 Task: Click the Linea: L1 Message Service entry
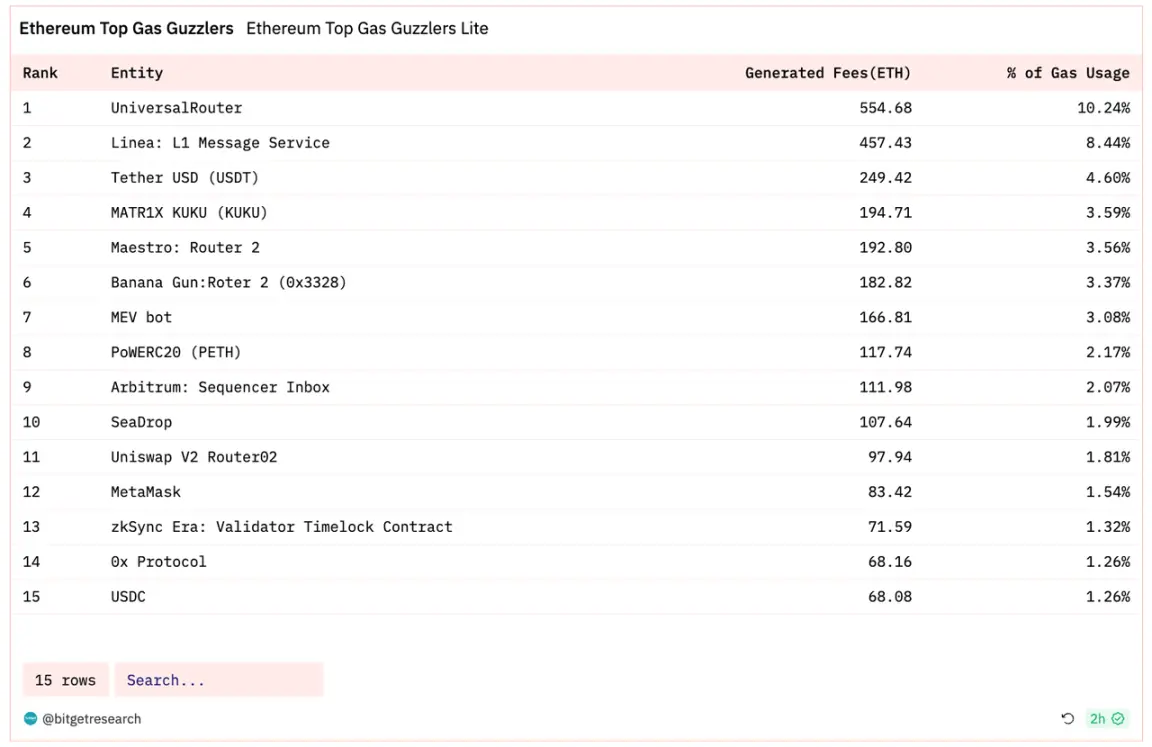(220, 143)
